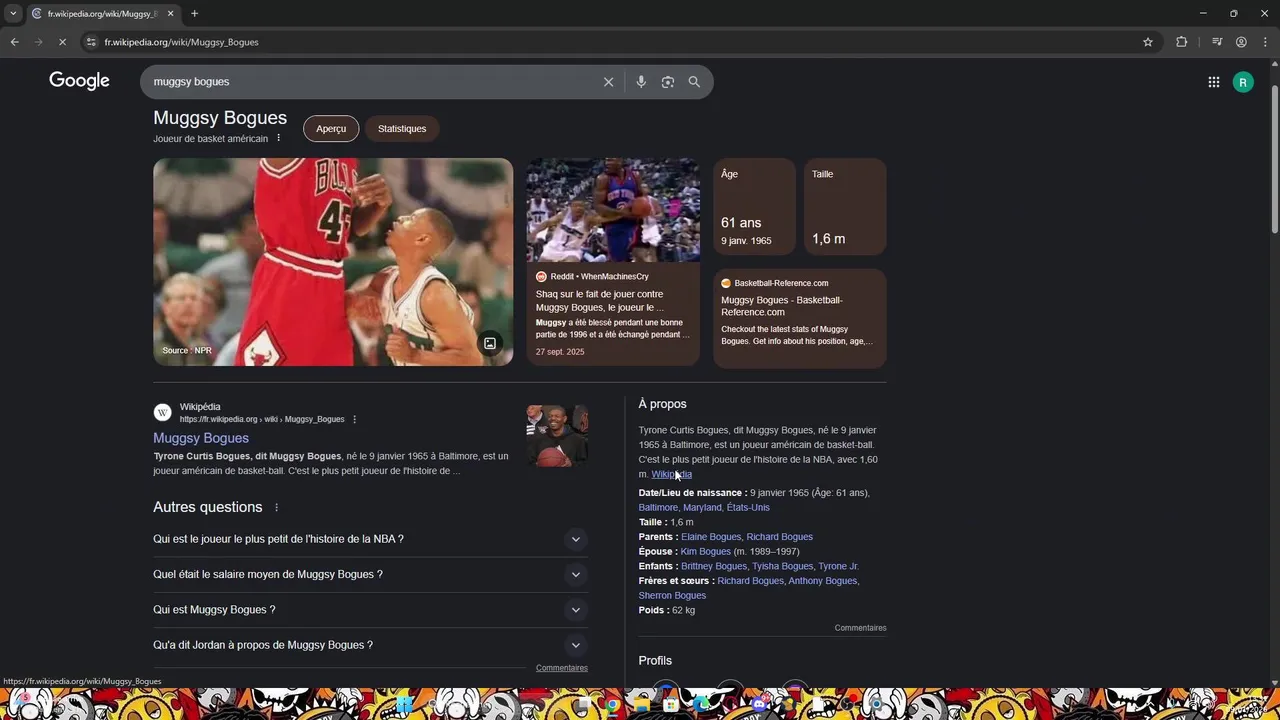1280x720 pixels.
Task: Open the Wikipedia result thumbnail image
Action: [557, 436]
